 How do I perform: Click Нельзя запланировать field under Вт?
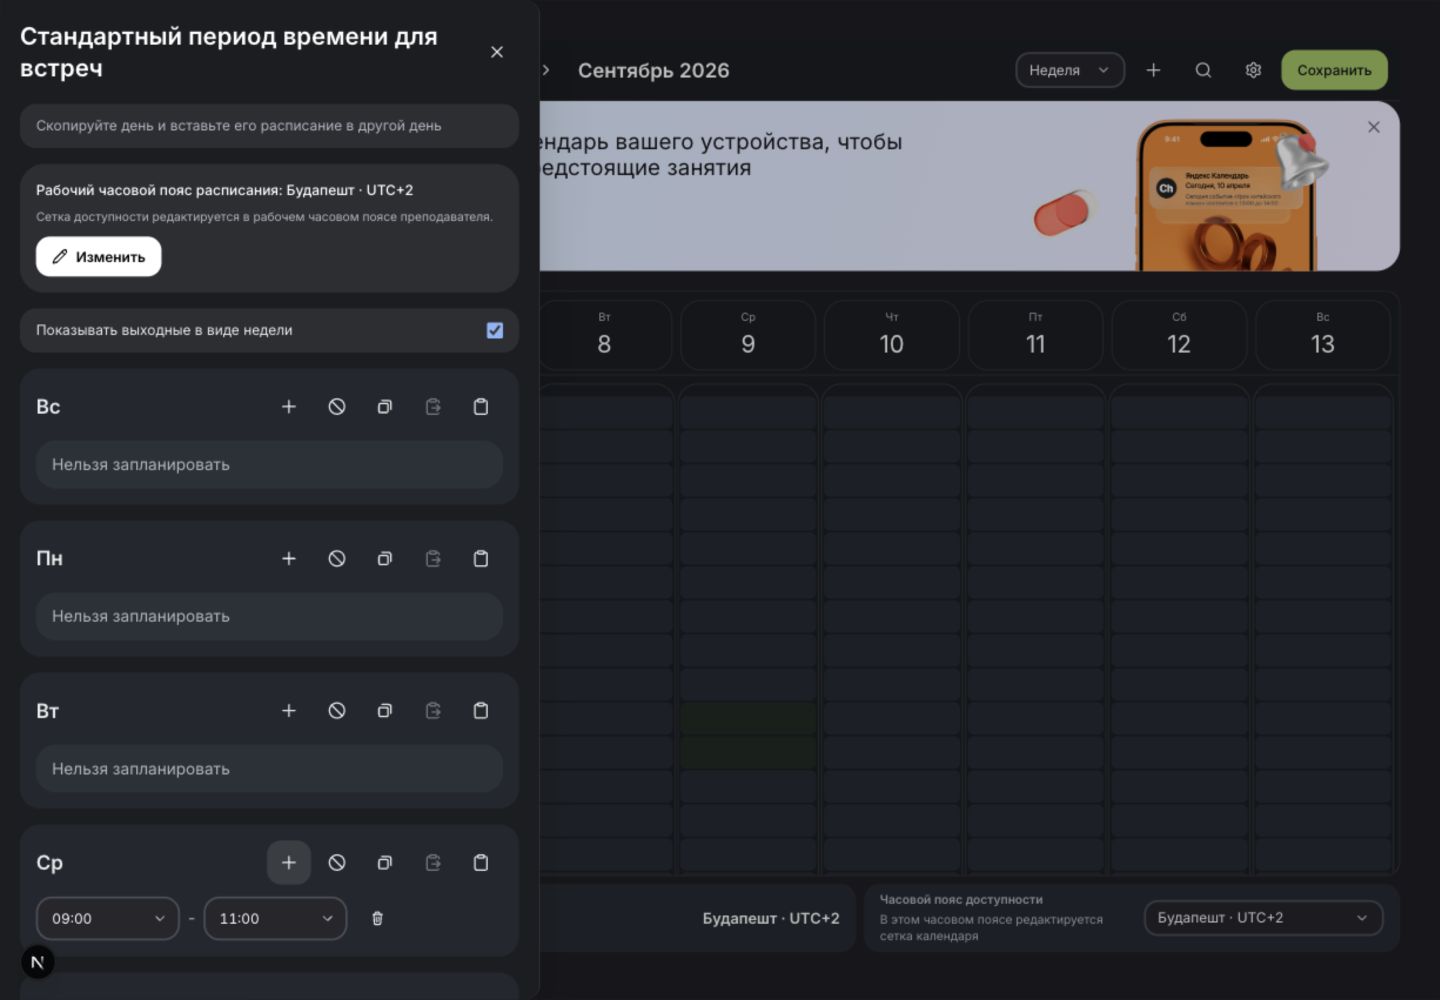click(269, 768)
